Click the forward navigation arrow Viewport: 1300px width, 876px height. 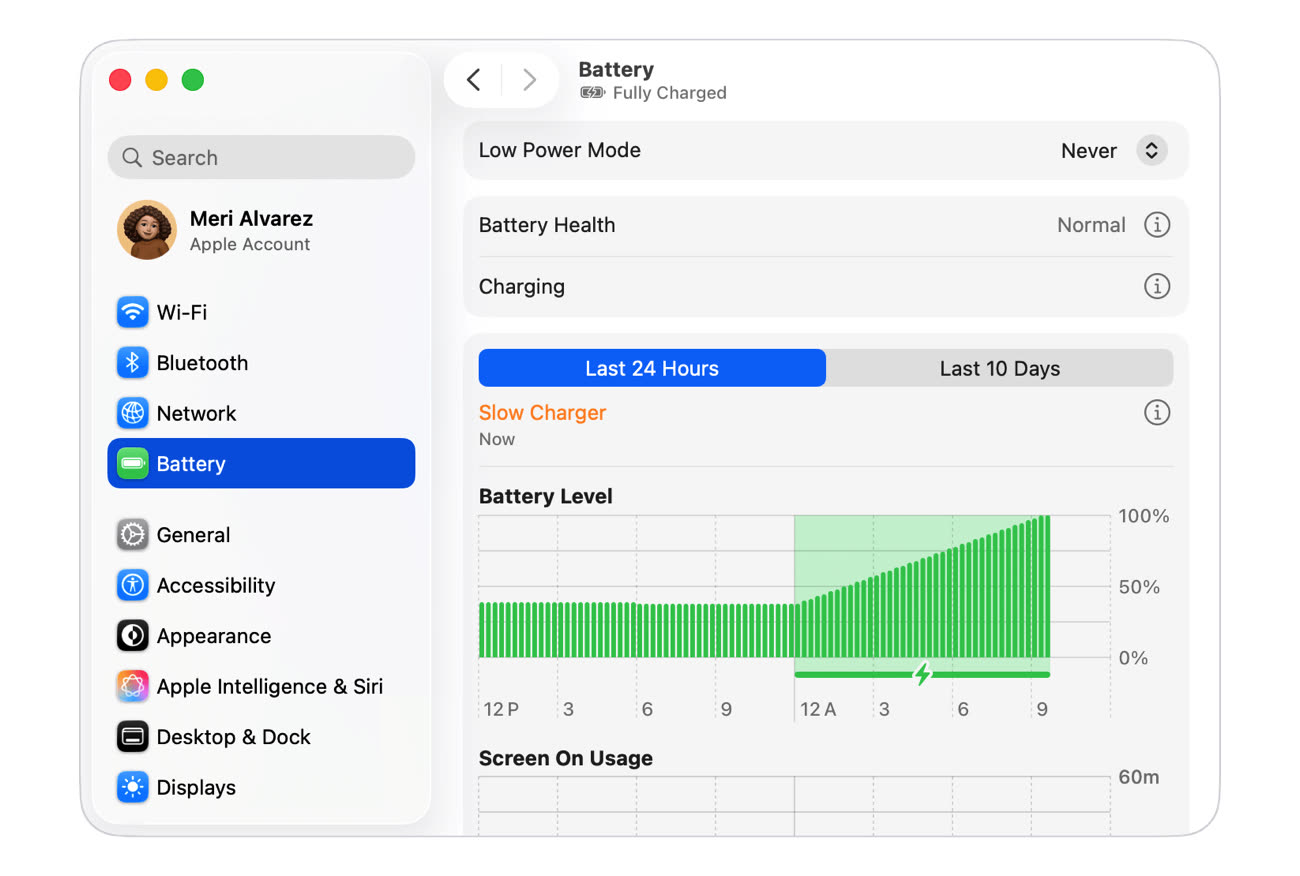[x=529, y=80]
